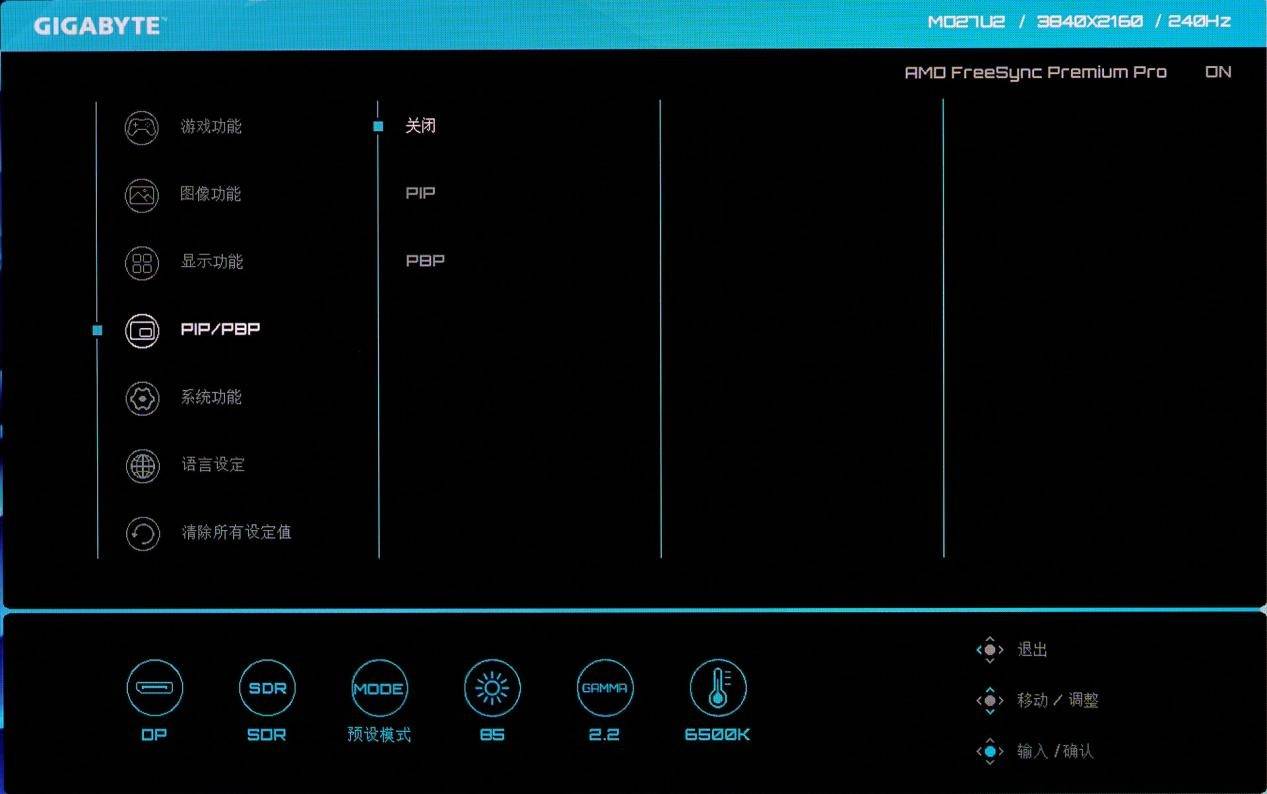Select the PIP/PBP window icon
This screenshot has width=1267, height=794.
[142, 330]
